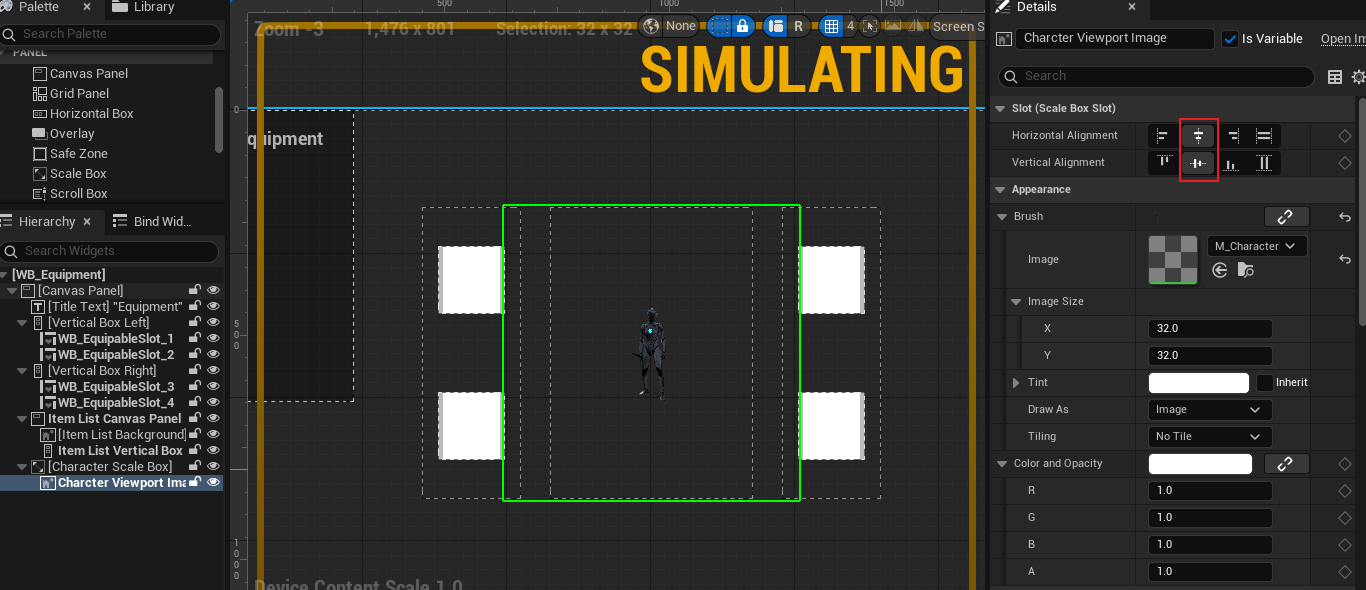Open the Tiling No Tile dropdown
The image size is (1366, 590).
[1210, 437]
